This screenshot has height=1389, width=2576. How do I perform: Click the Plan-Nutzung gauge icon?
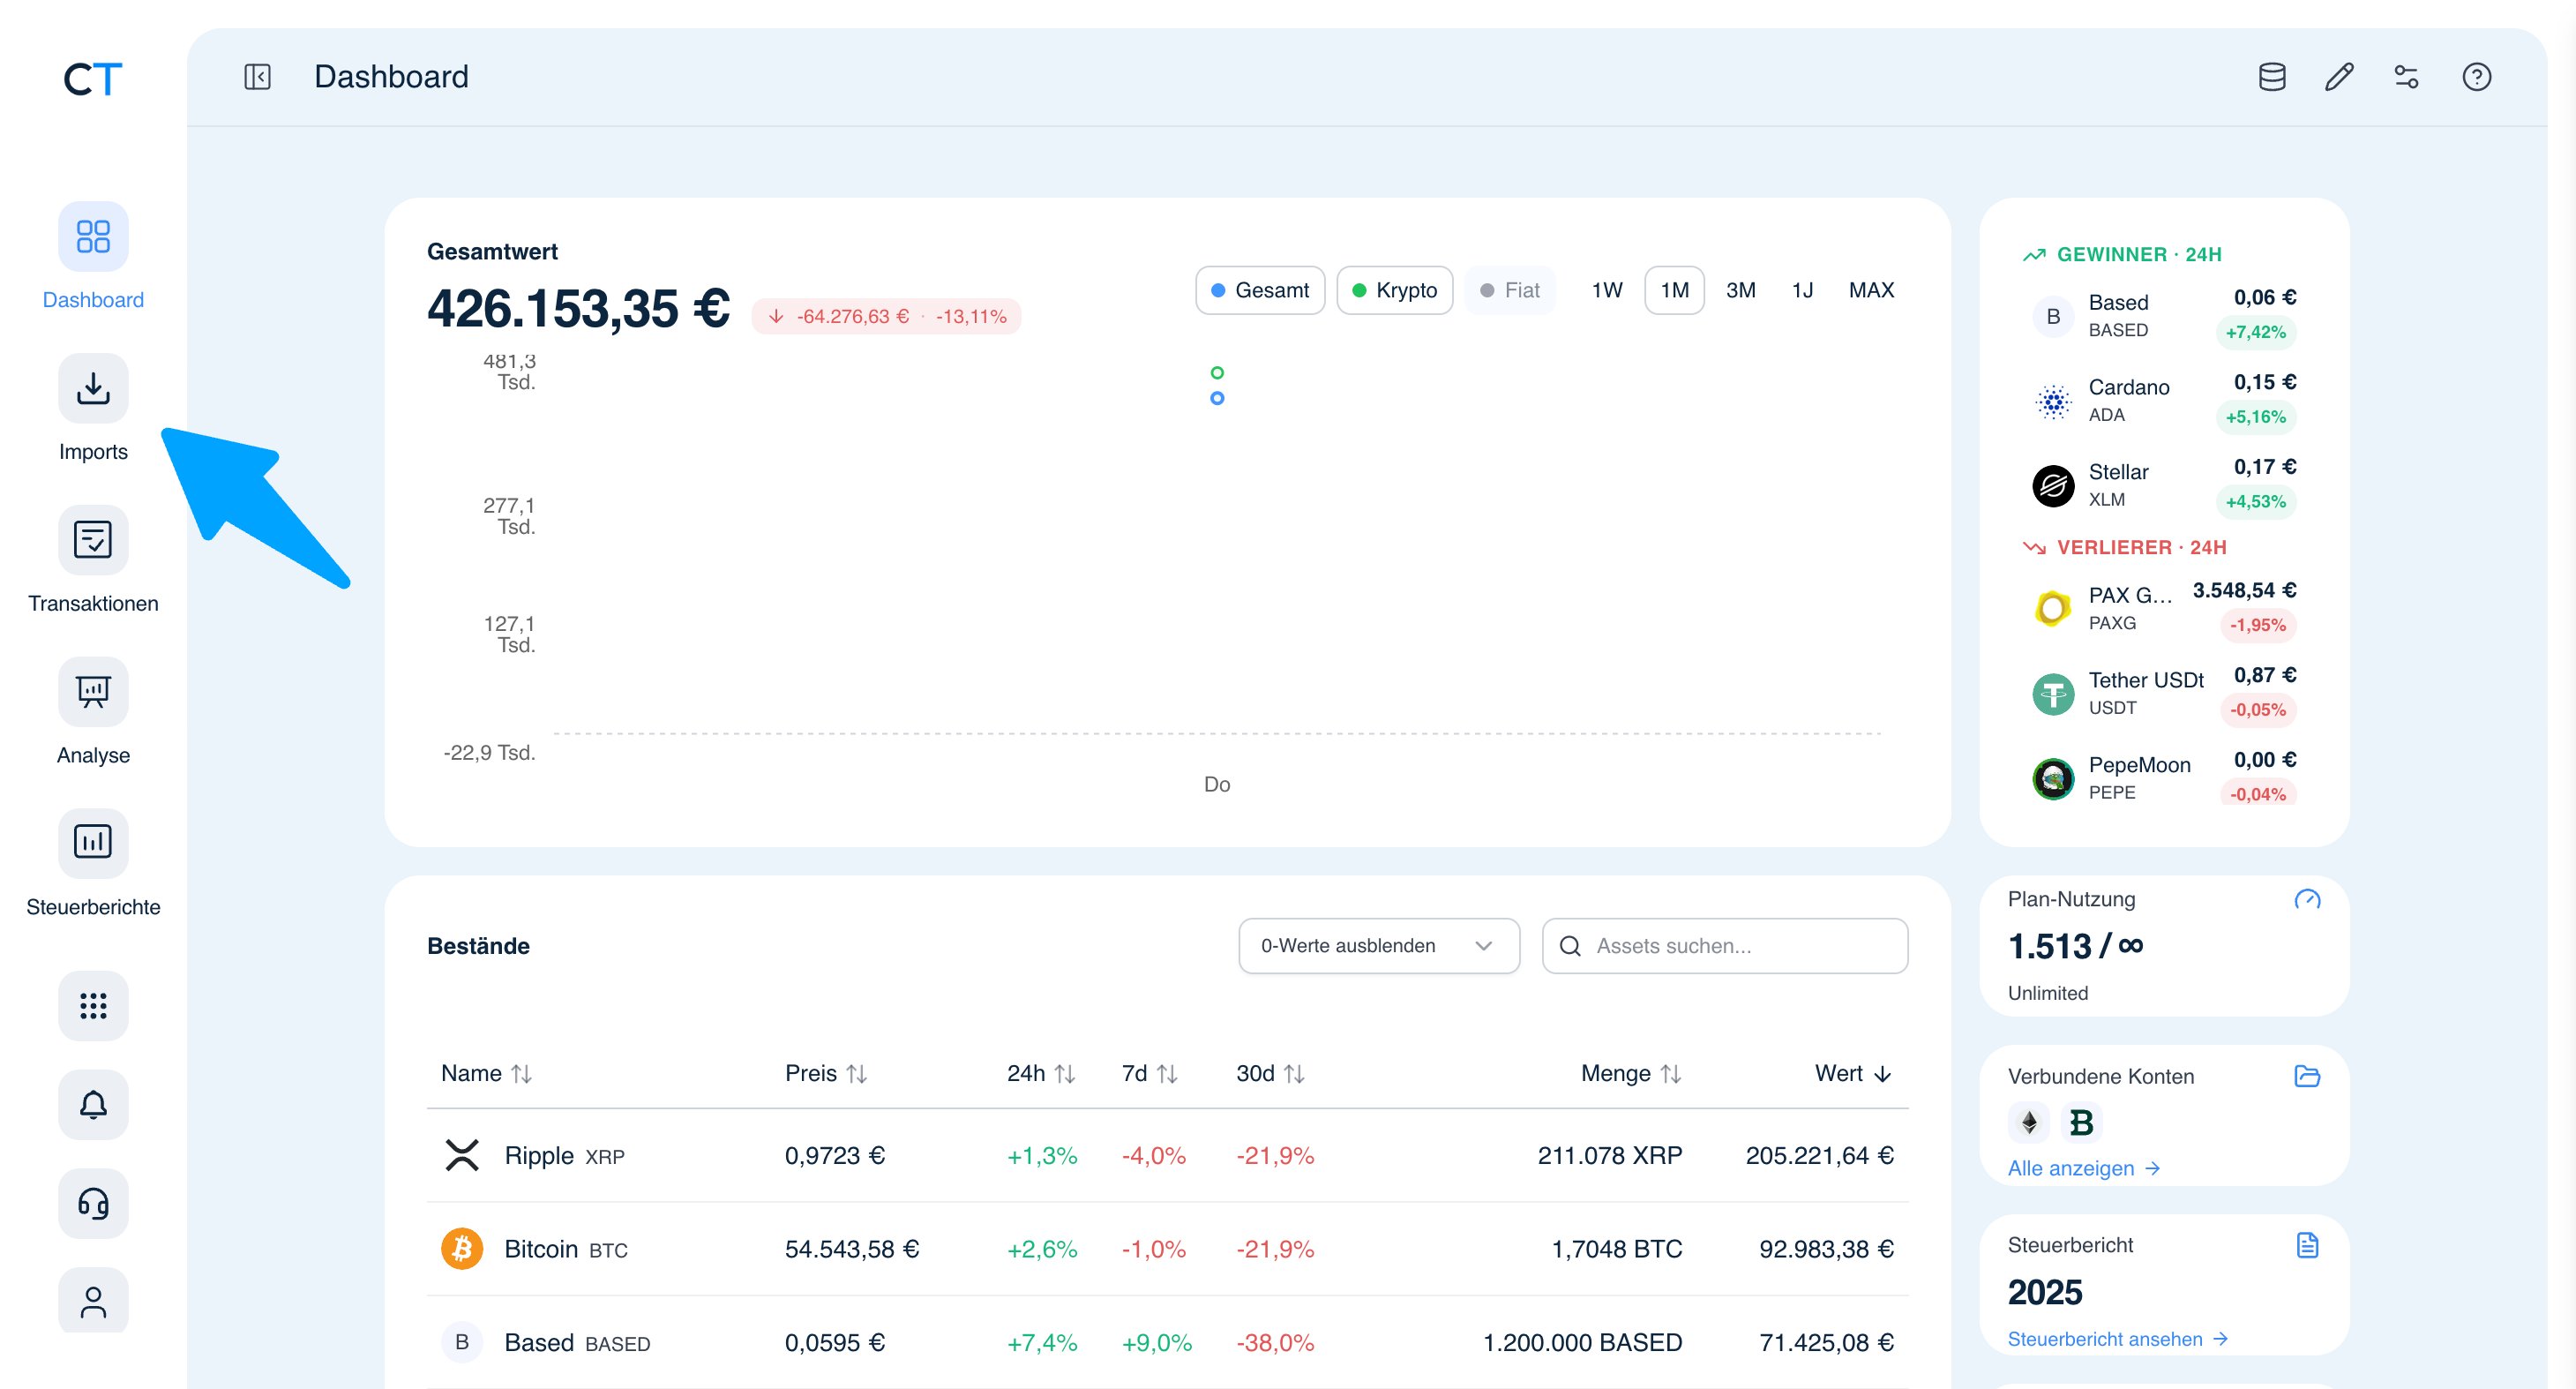pyautogui.click(x=2307, y=899)
